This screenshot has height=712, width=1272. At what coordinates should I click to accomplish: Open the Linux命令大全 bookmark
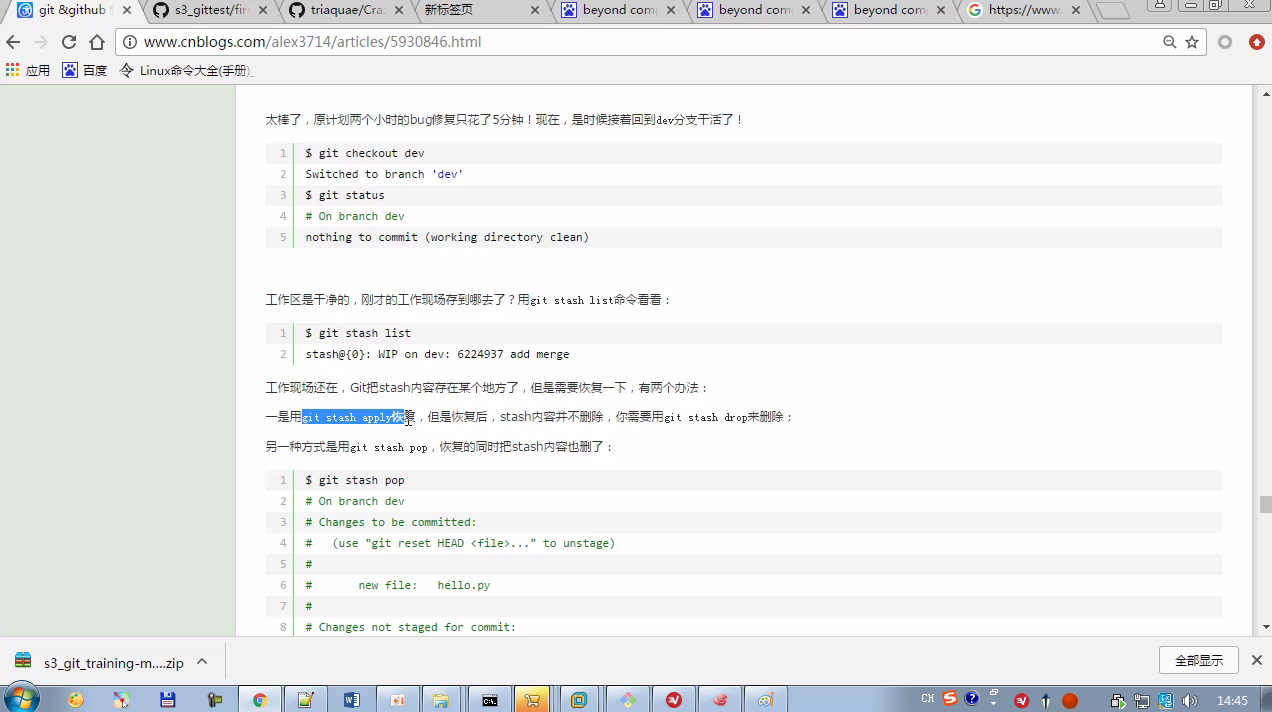[x=187, y=70]
